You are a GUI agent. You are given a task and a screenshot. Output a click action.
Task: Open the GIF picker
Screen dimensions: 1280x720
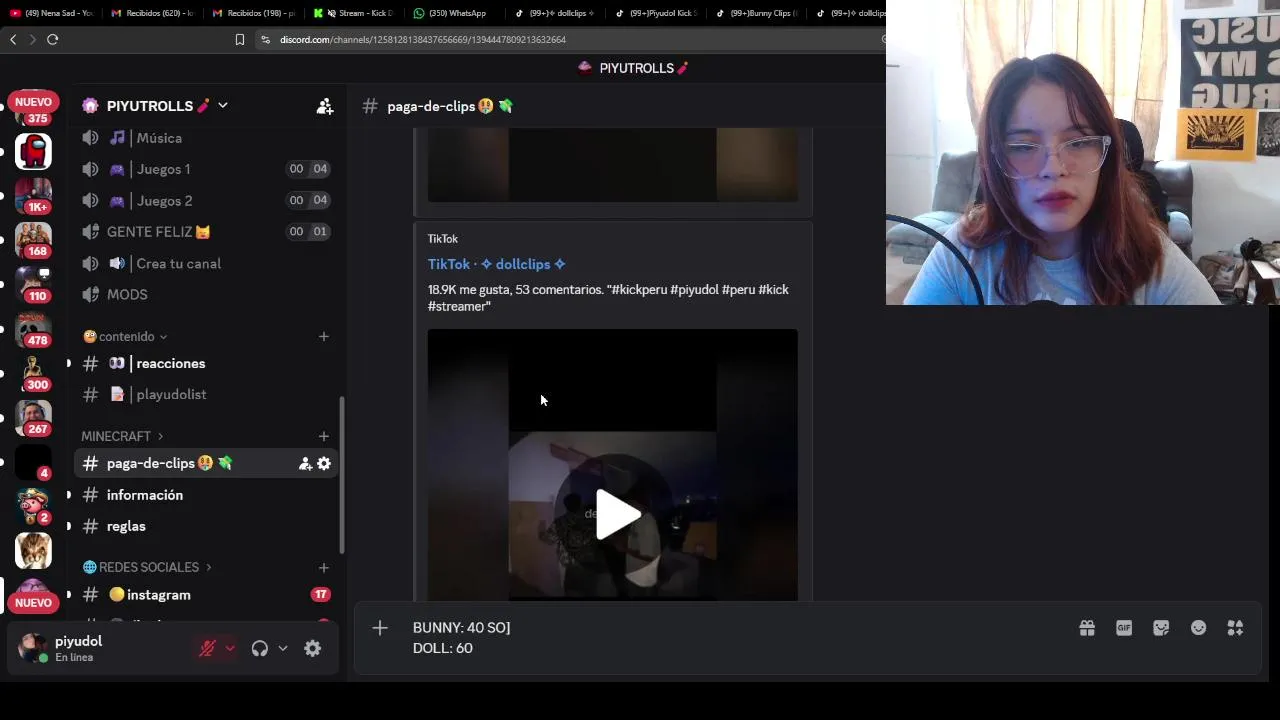[x=1124, y=628]
